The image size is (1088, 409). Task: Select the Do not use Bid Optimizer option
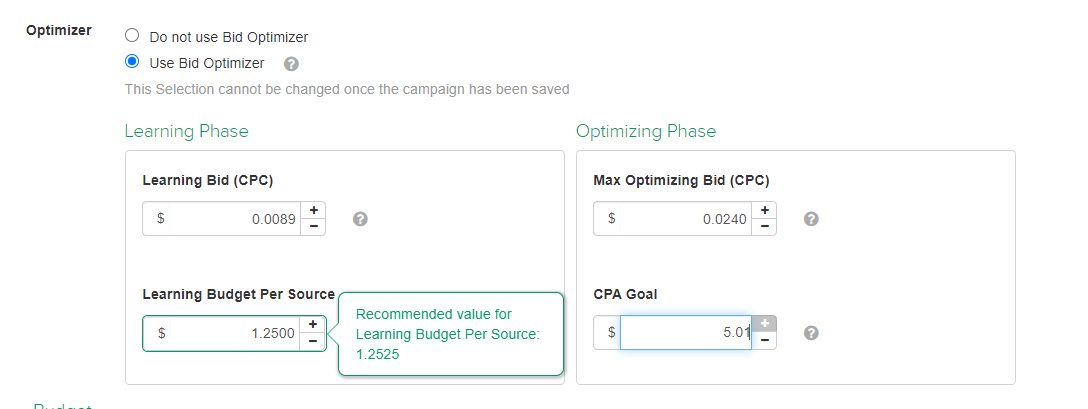coord(132,35)
